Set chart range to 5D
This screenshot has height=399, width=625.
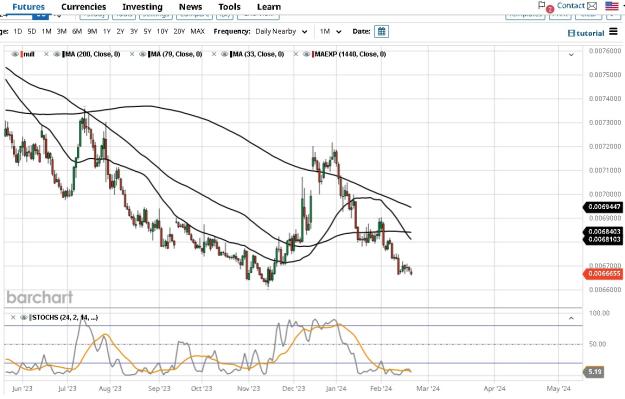point(32,31)
